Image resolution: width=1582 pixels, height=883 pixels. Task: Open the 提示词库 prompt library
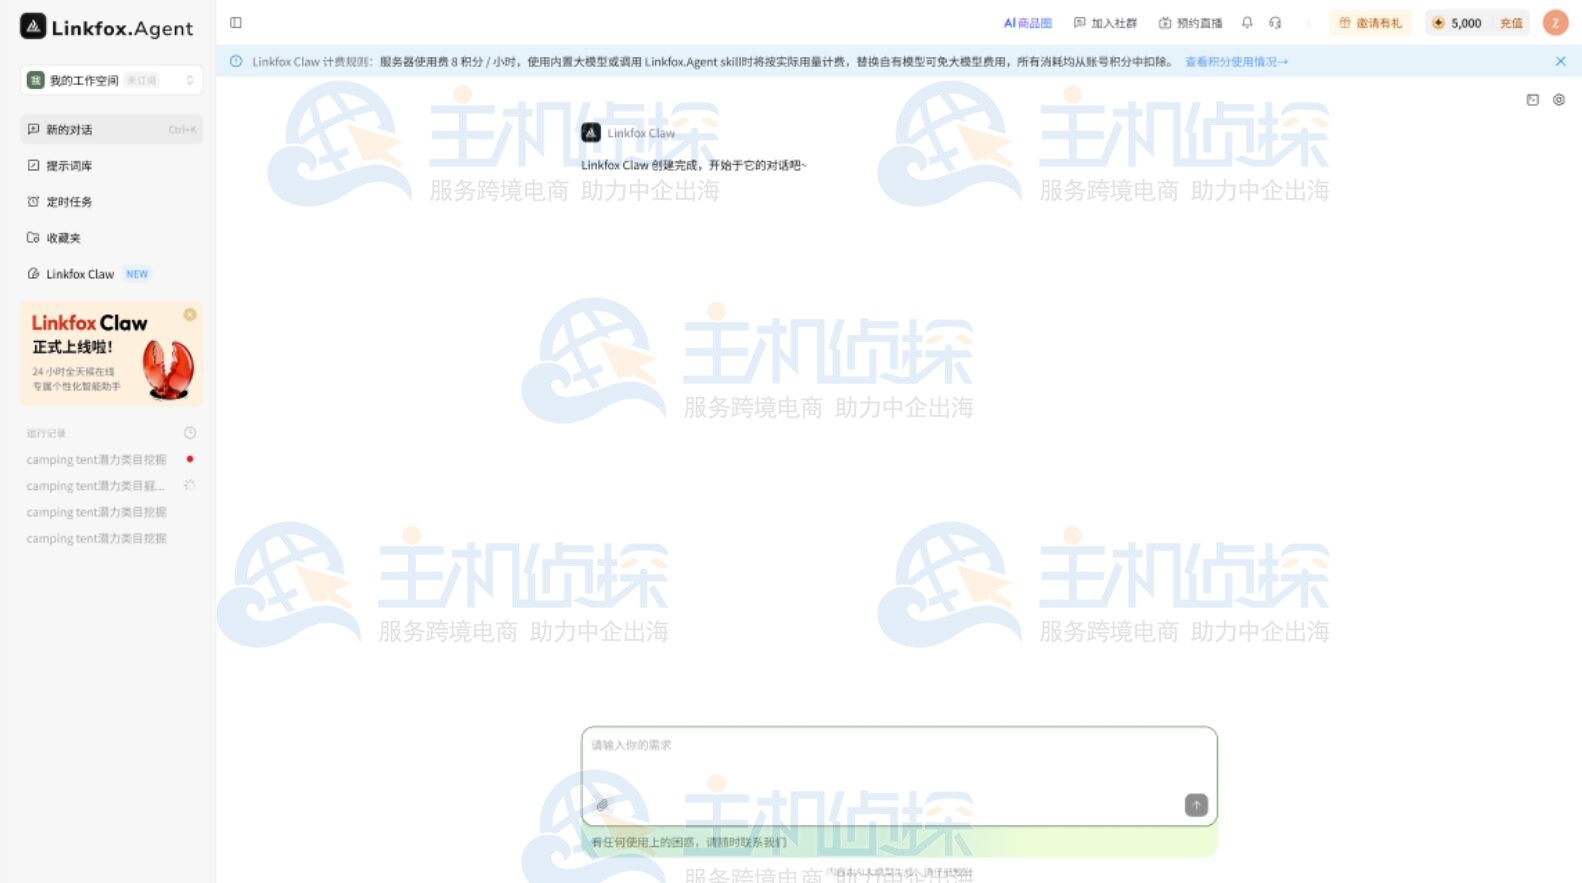click(111, 165)
